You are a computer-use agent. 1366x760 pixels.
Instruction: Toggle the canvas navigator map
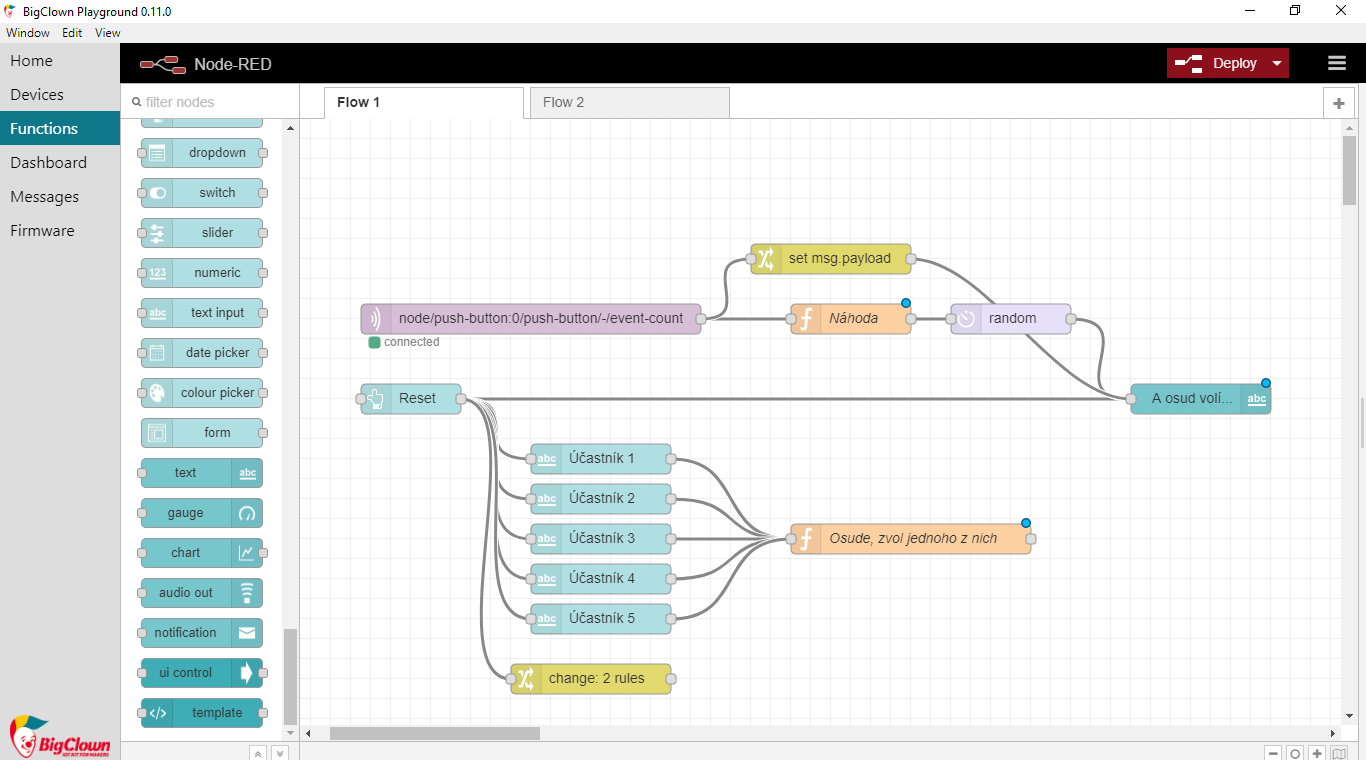(x=1339, y=754)
